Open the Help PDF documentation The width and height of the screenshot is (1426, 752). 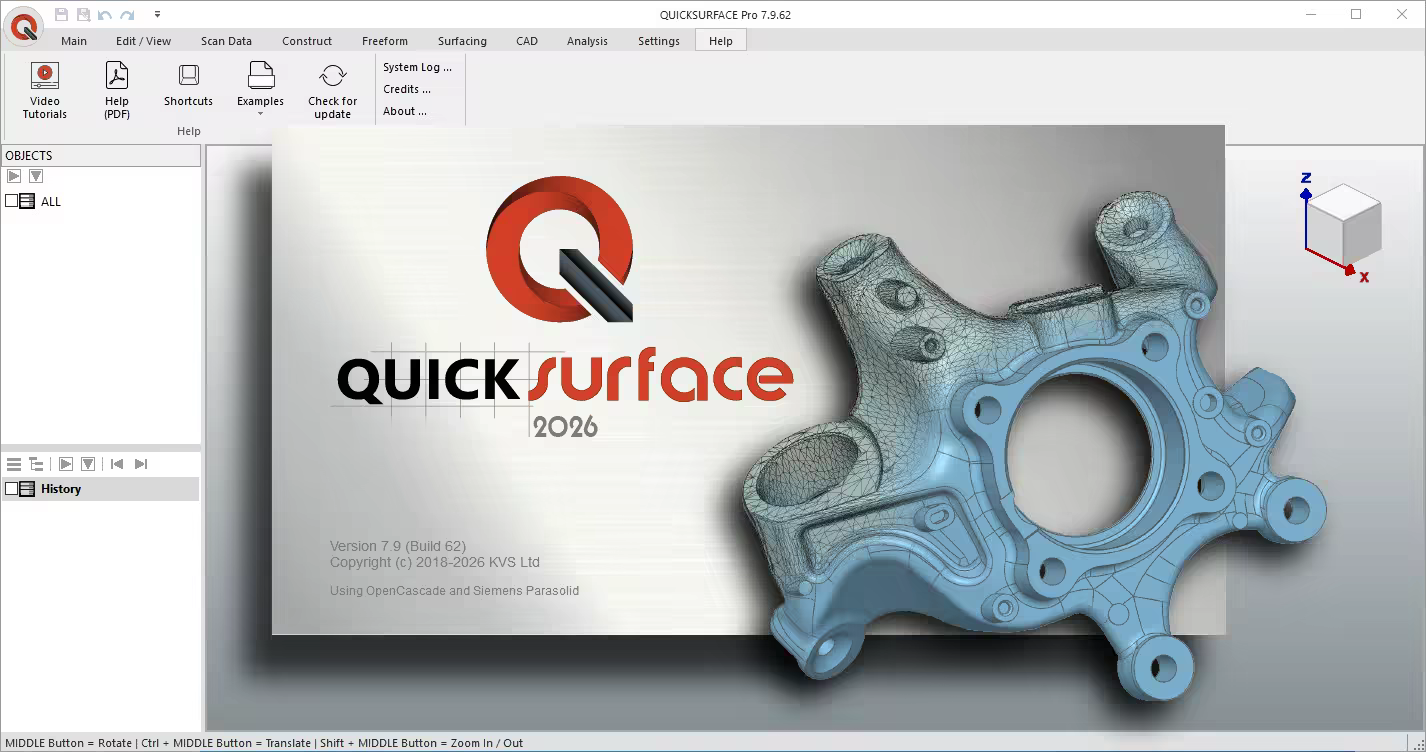[116, 88]
